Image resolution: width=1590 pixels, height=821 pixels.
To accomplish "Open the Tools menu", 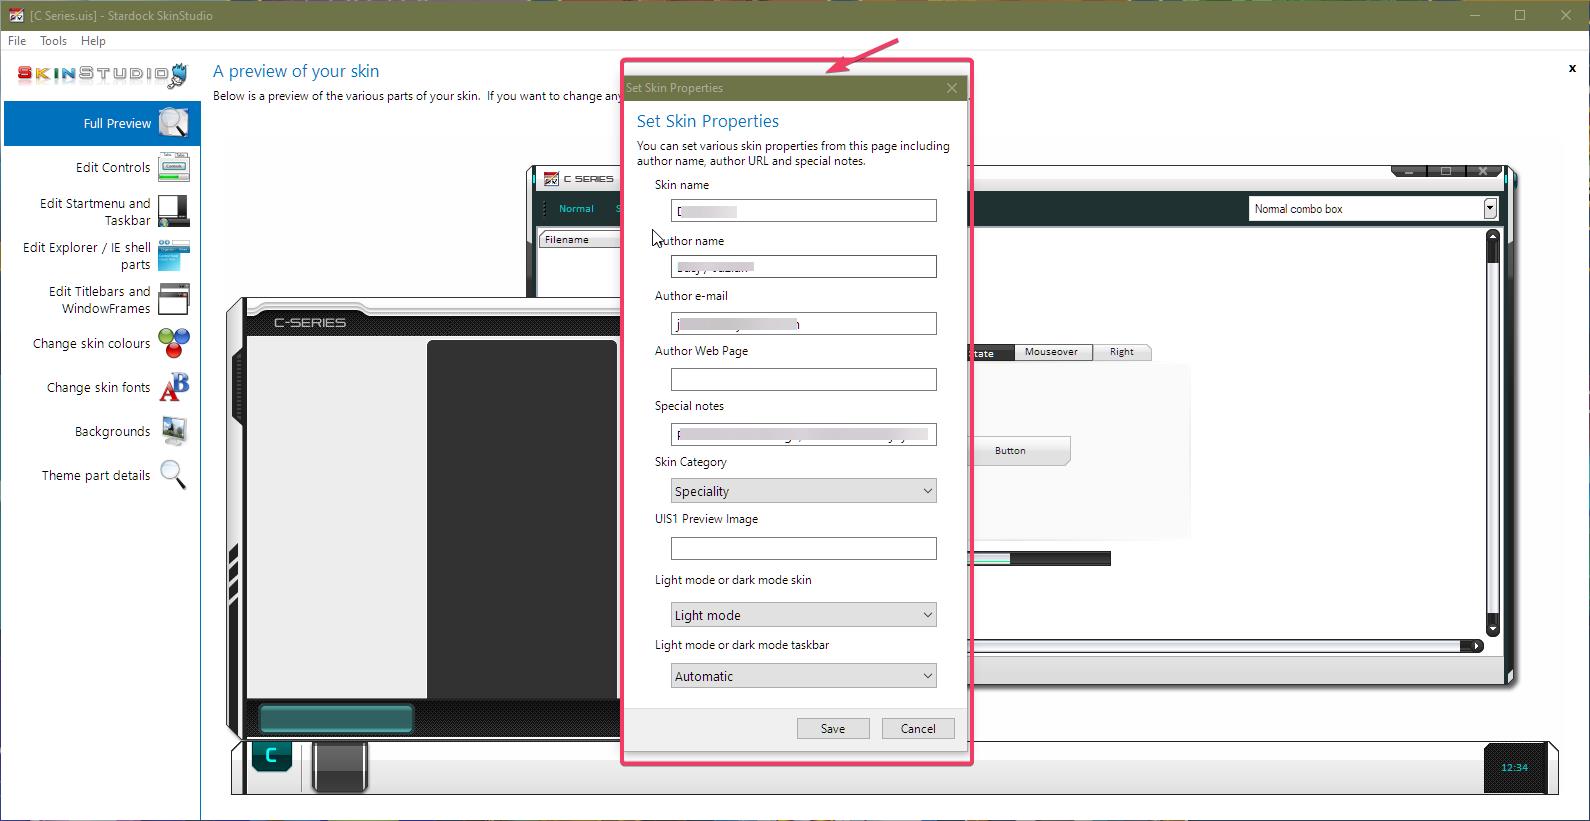I will tap(53, 41).
